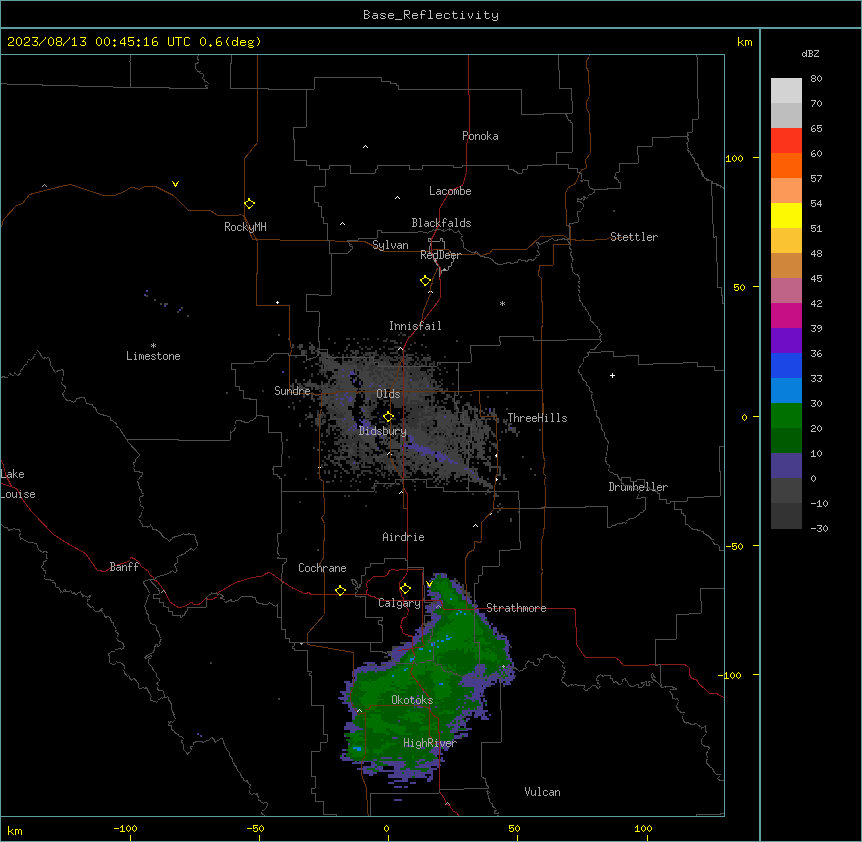
Task: Click the Limestone label
Action: point(153,356)
